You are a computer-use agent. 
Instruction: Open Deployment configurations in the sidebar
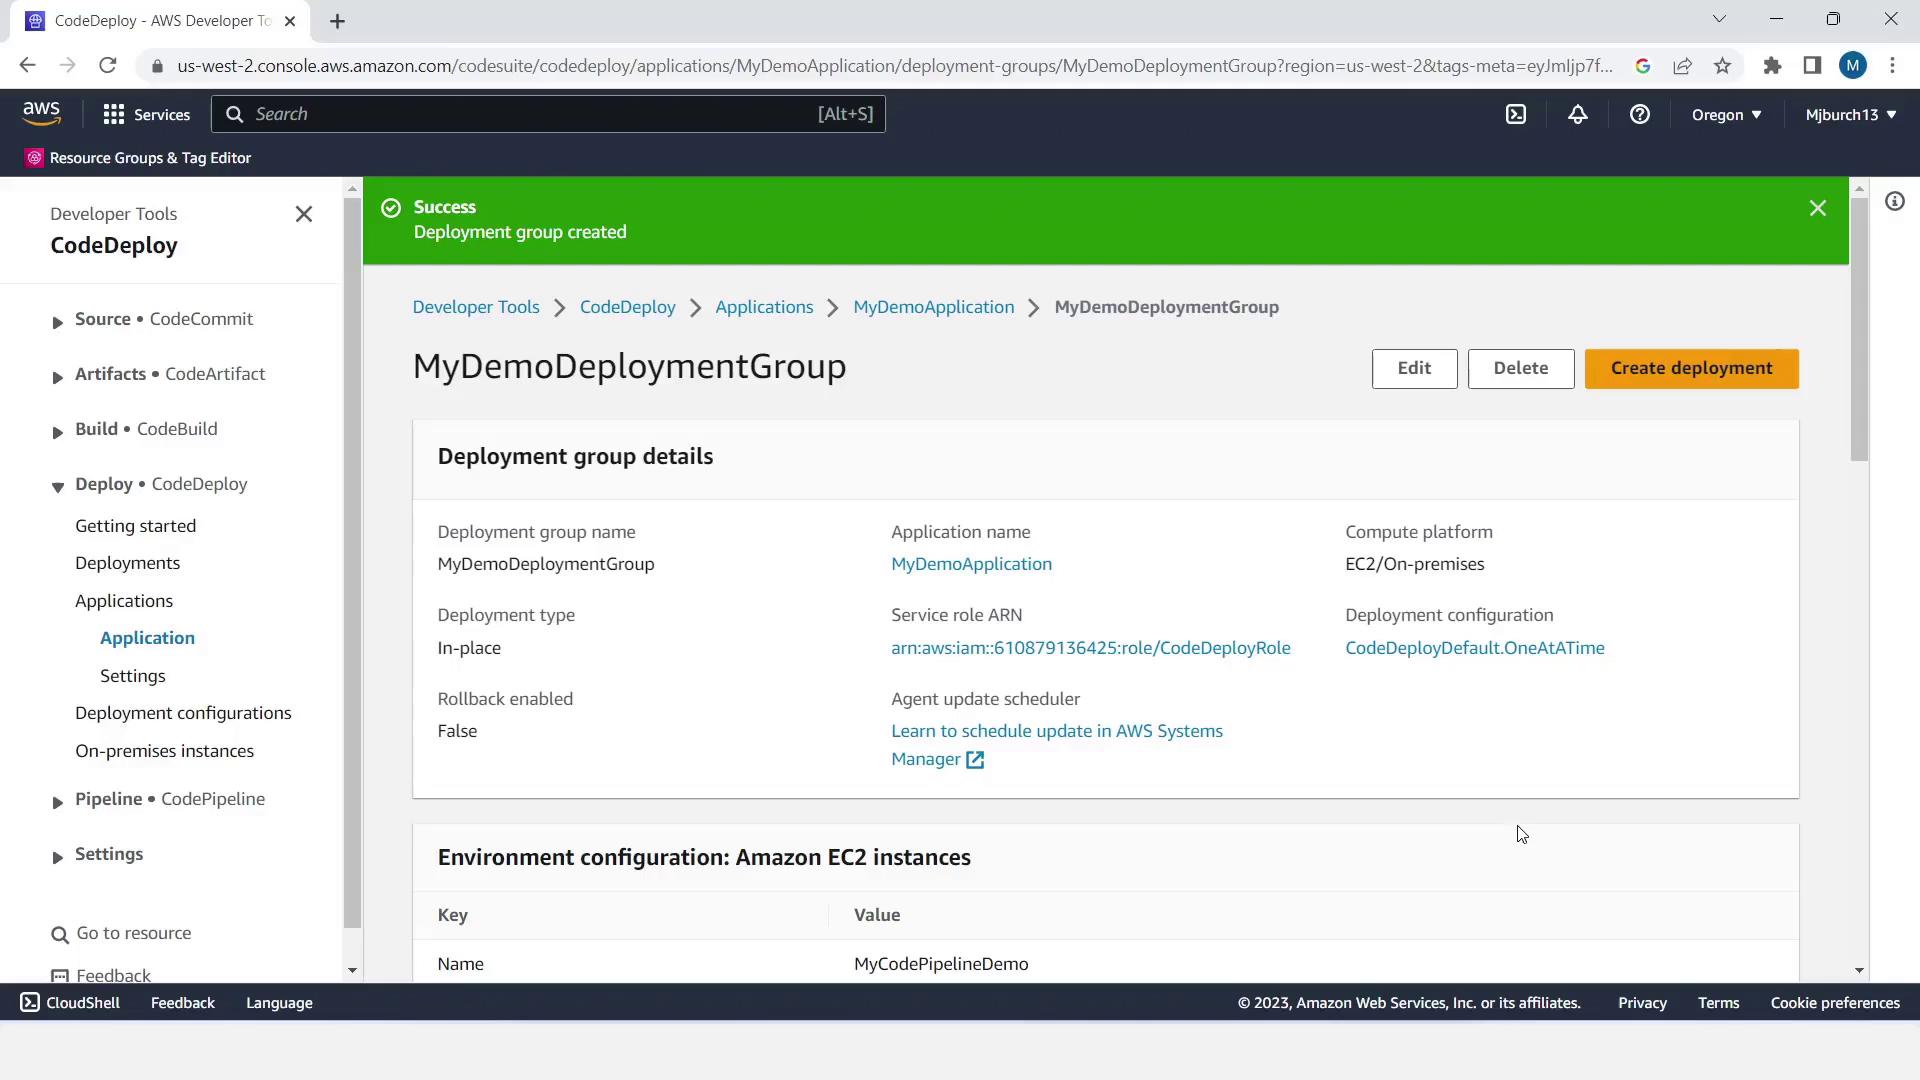pyautogui.click(x=183, y=713)
